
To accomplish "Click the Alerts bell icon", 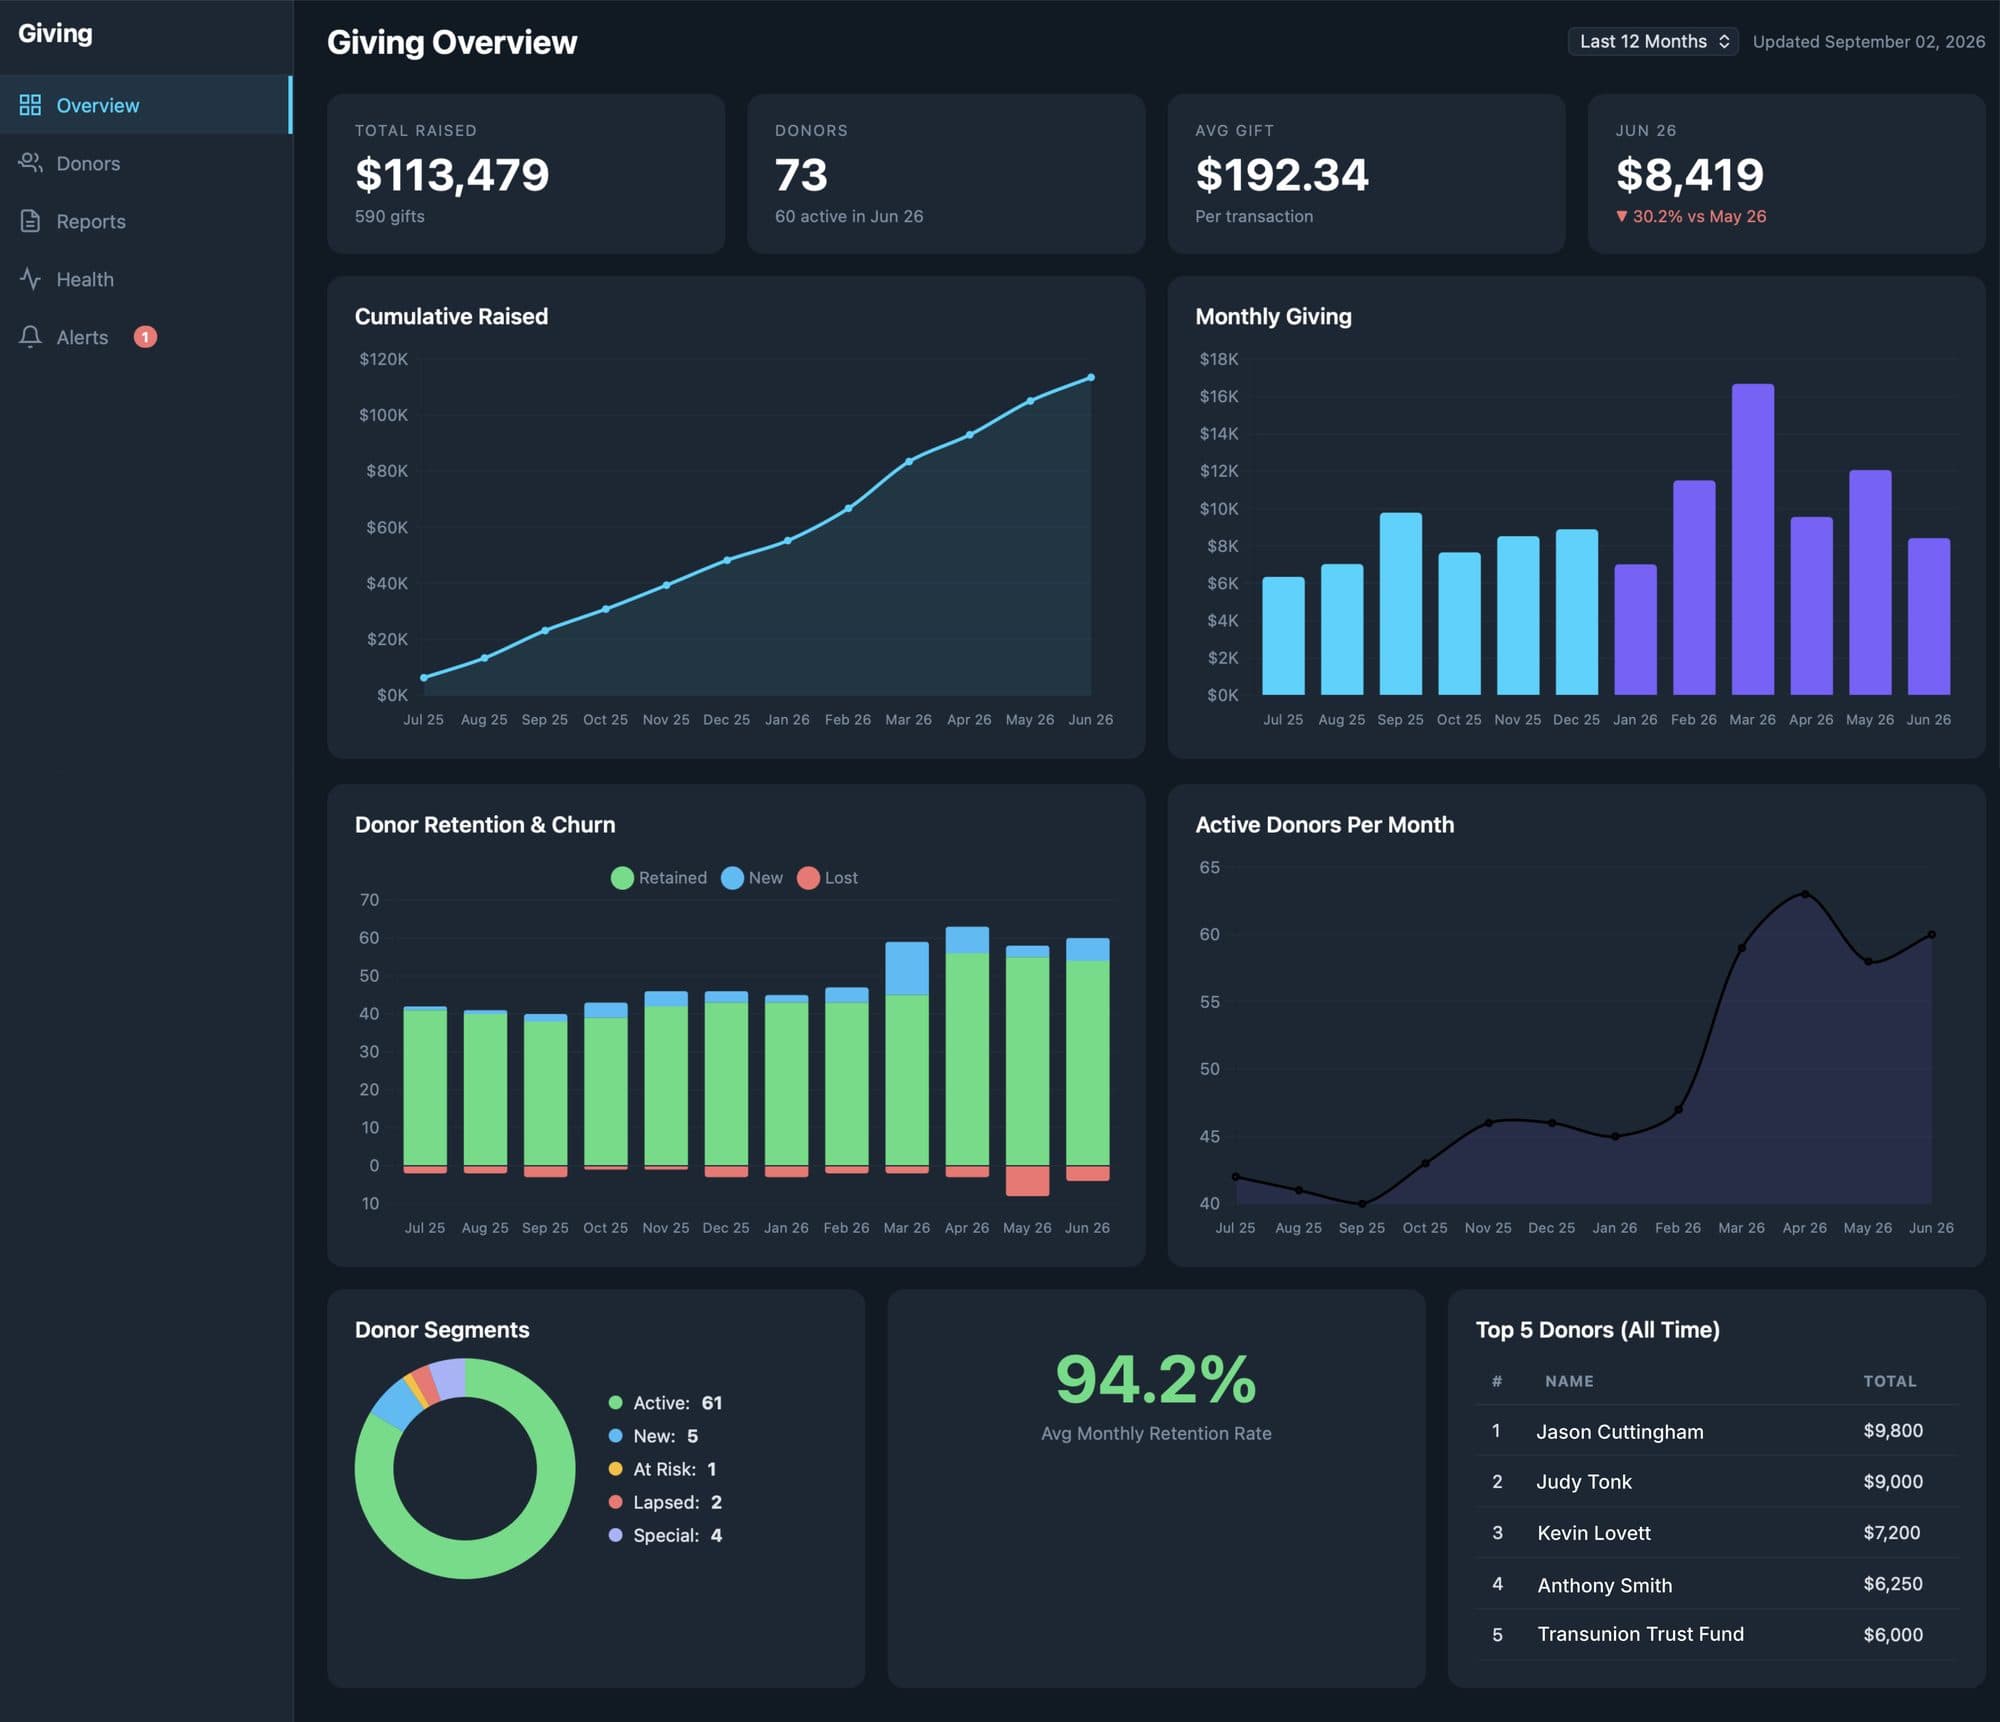I will 30,337.
